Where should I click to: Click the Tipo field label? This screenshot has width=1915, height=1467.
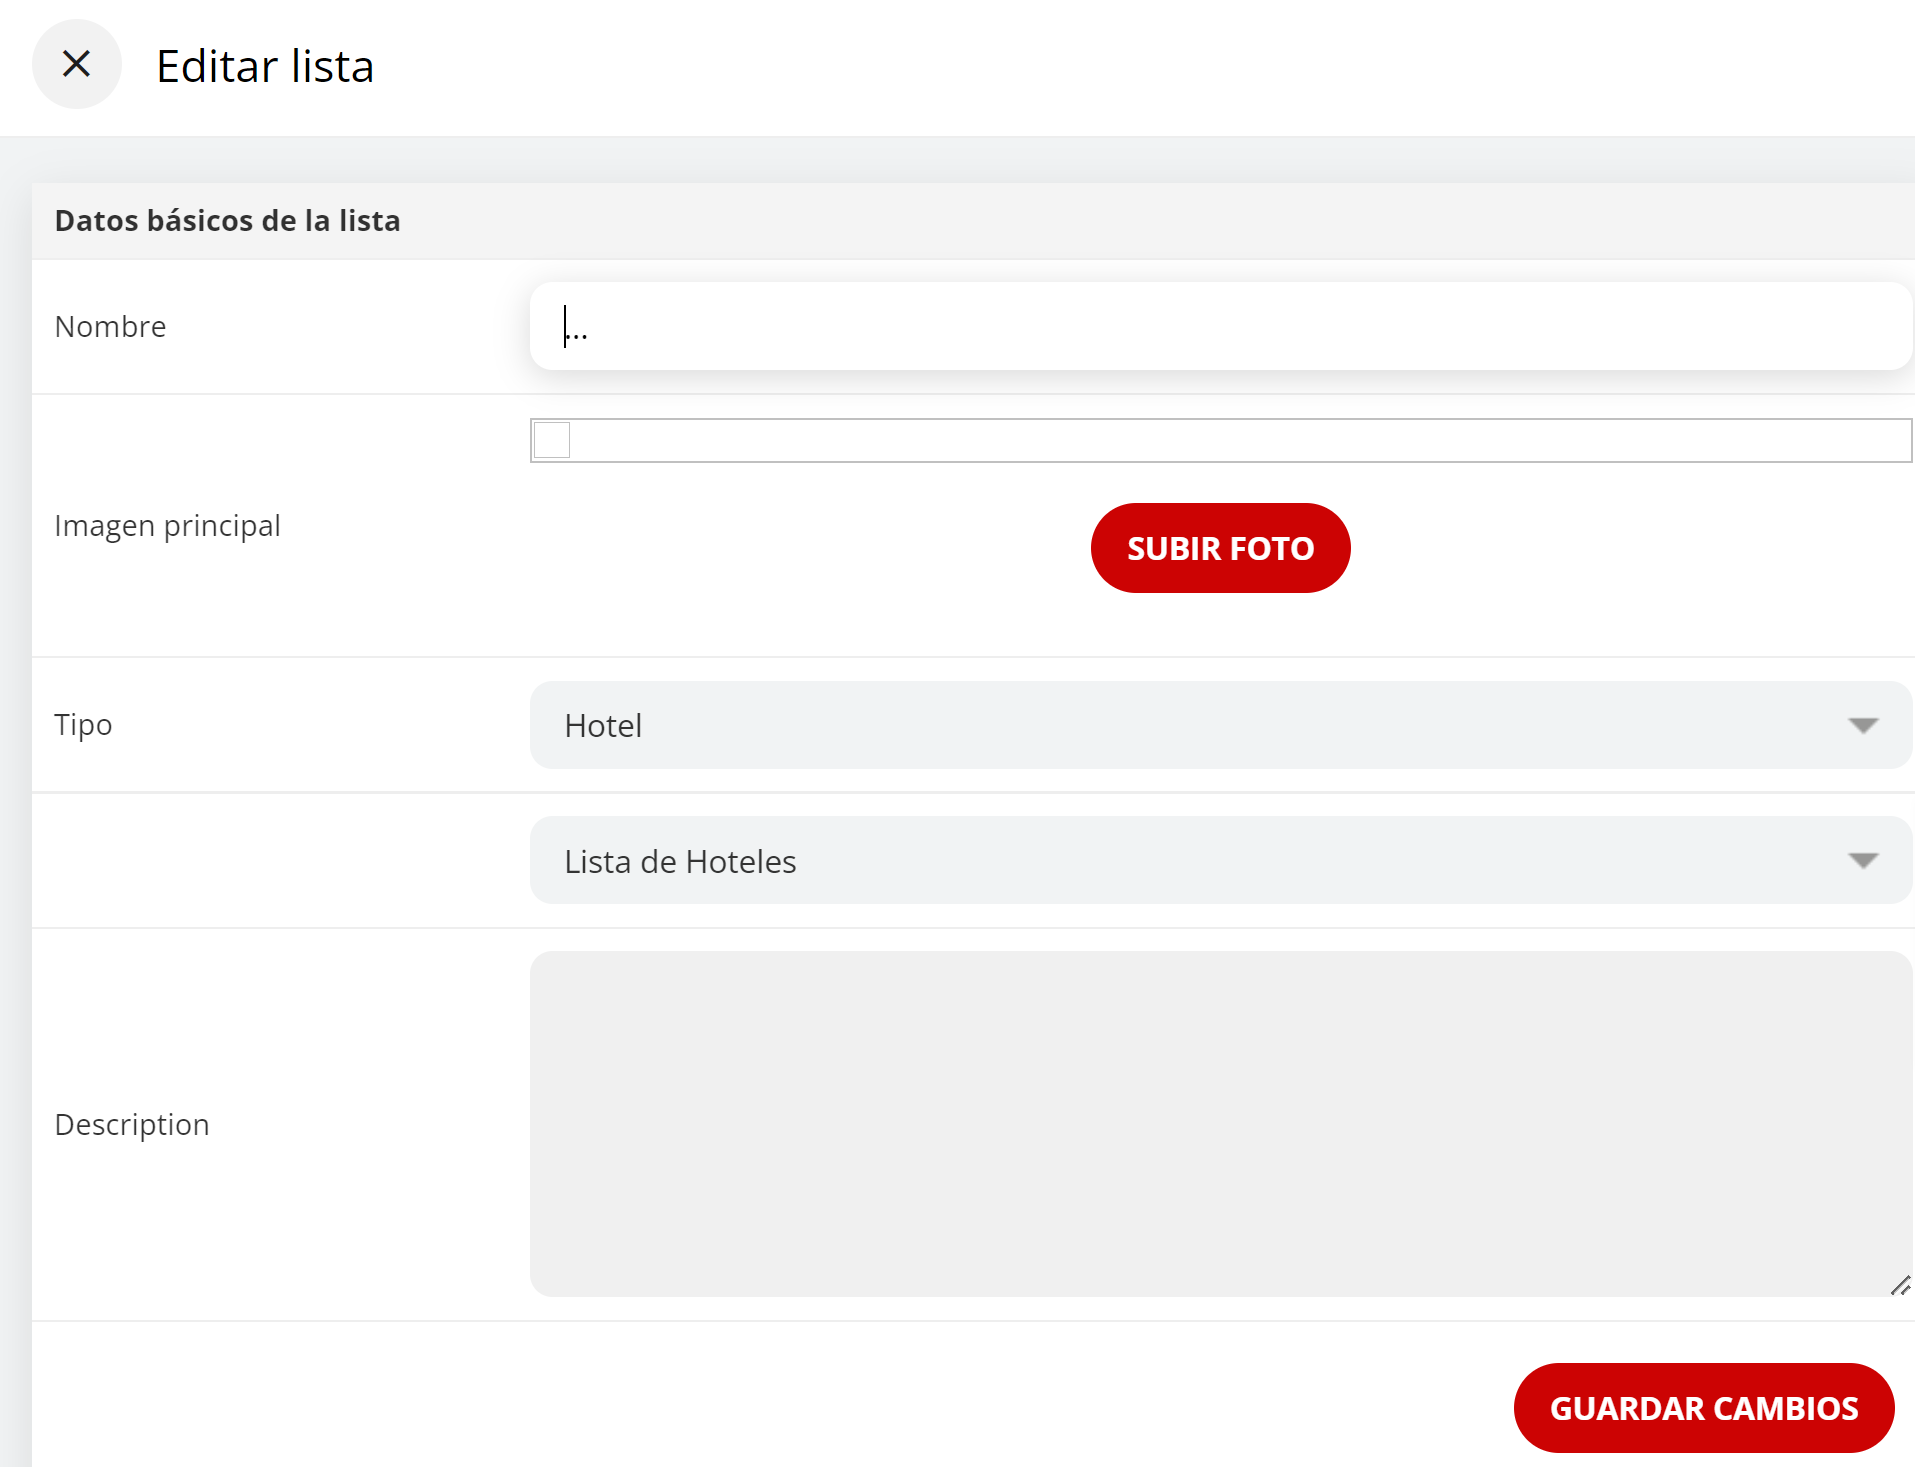[x=83, y=724]
